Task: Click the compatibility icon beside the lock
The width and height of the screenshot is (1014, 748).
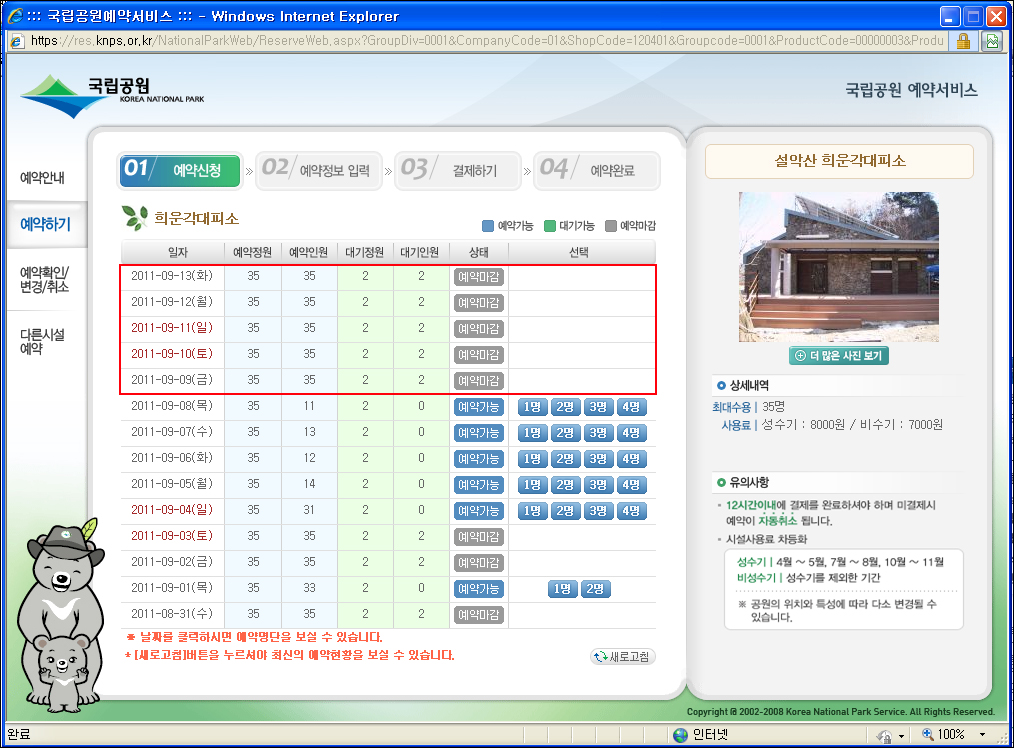Action: coord(991,41)
